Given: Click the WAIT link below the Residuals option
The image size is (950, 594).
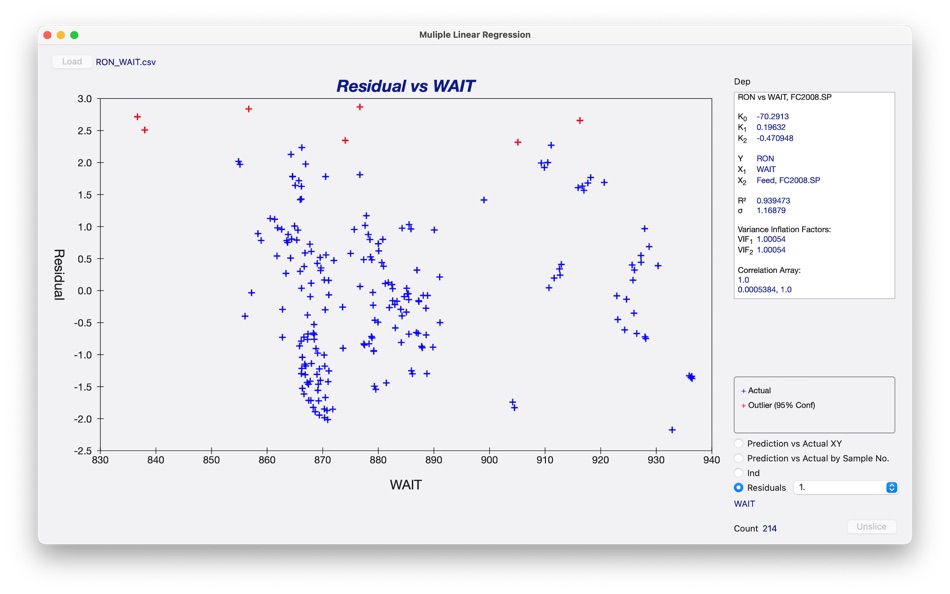Looking at the screenshot, I should pos(743,503).
